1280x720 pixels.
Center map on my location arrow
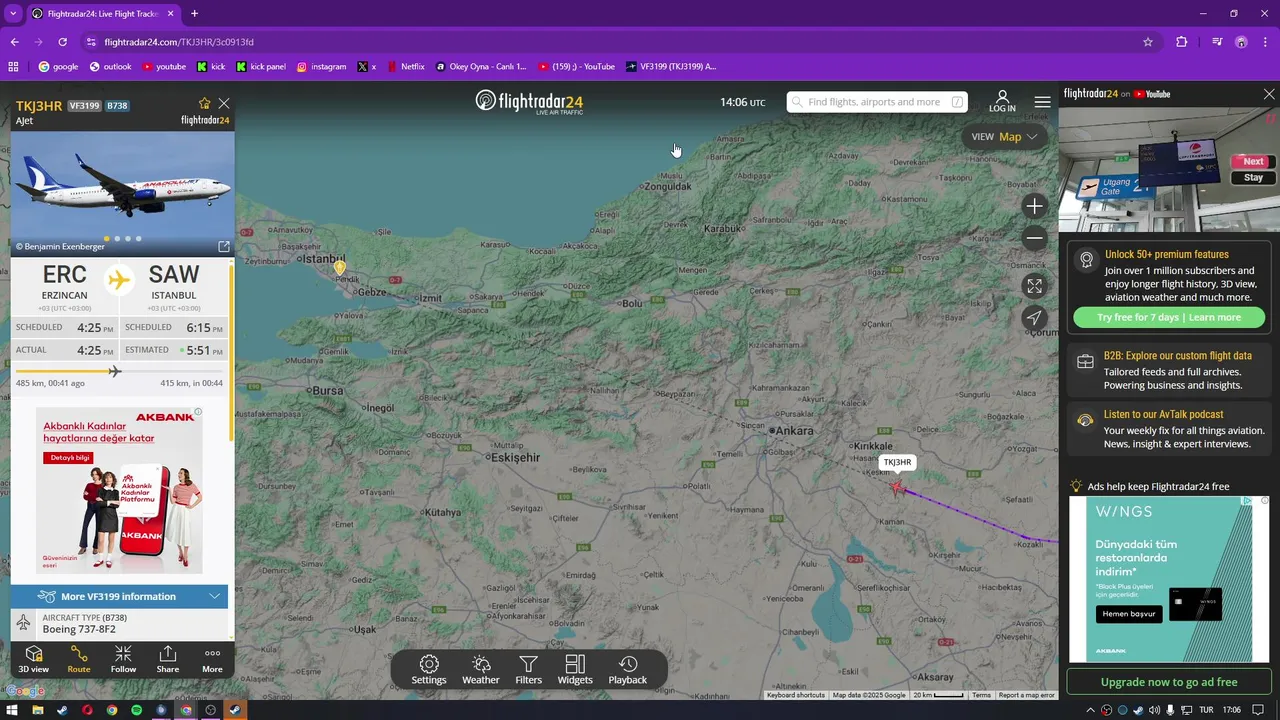[x=1035, y=318]
